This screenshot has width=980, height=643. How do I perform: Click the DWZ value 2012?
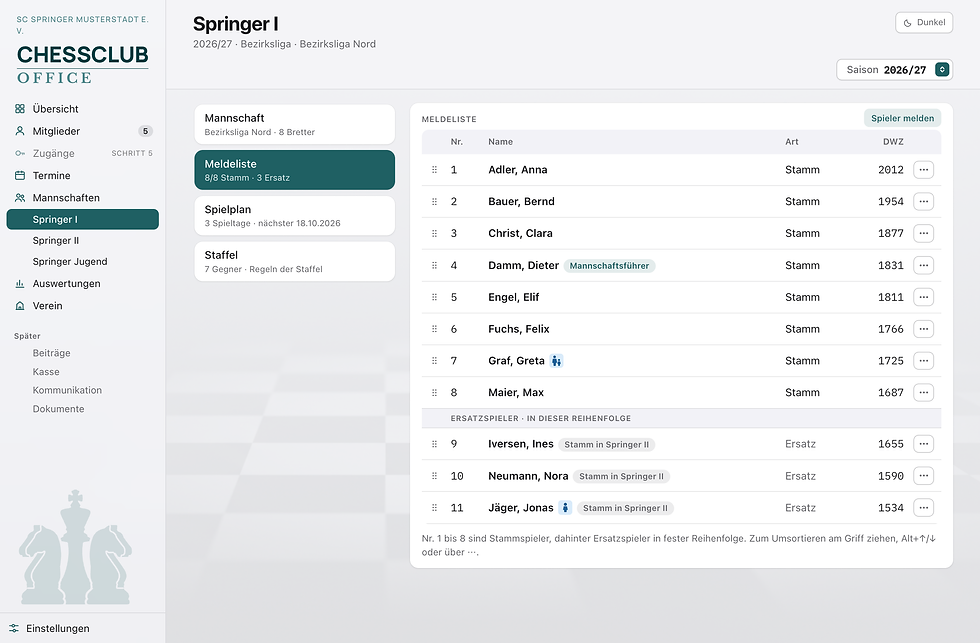click(x=891, y=170)
